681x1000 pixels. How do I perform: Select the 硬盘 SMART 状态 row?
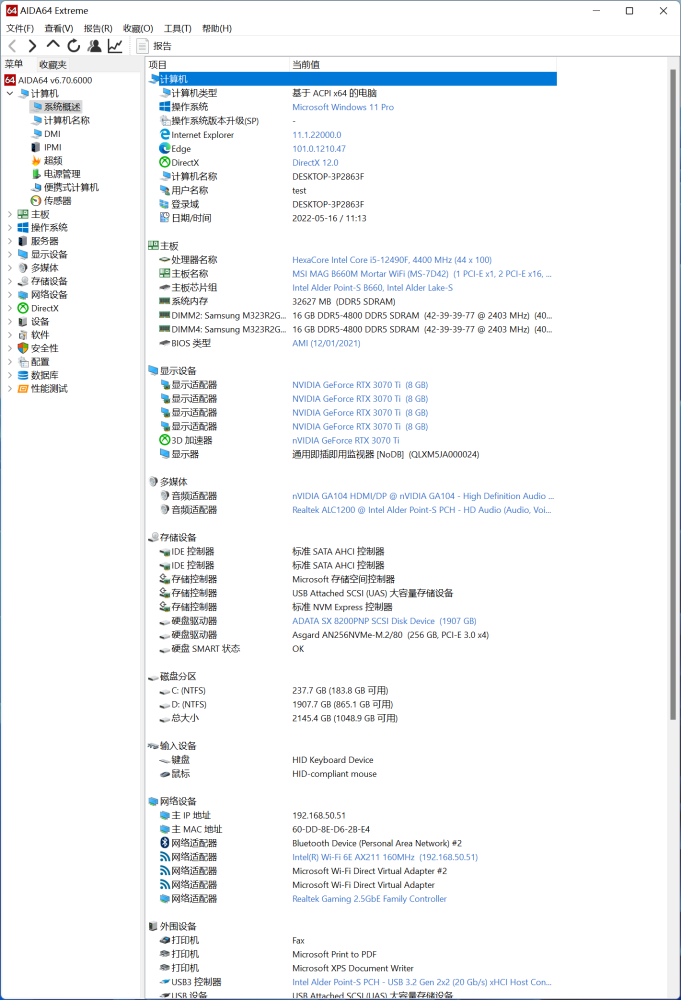click(351, 649)
